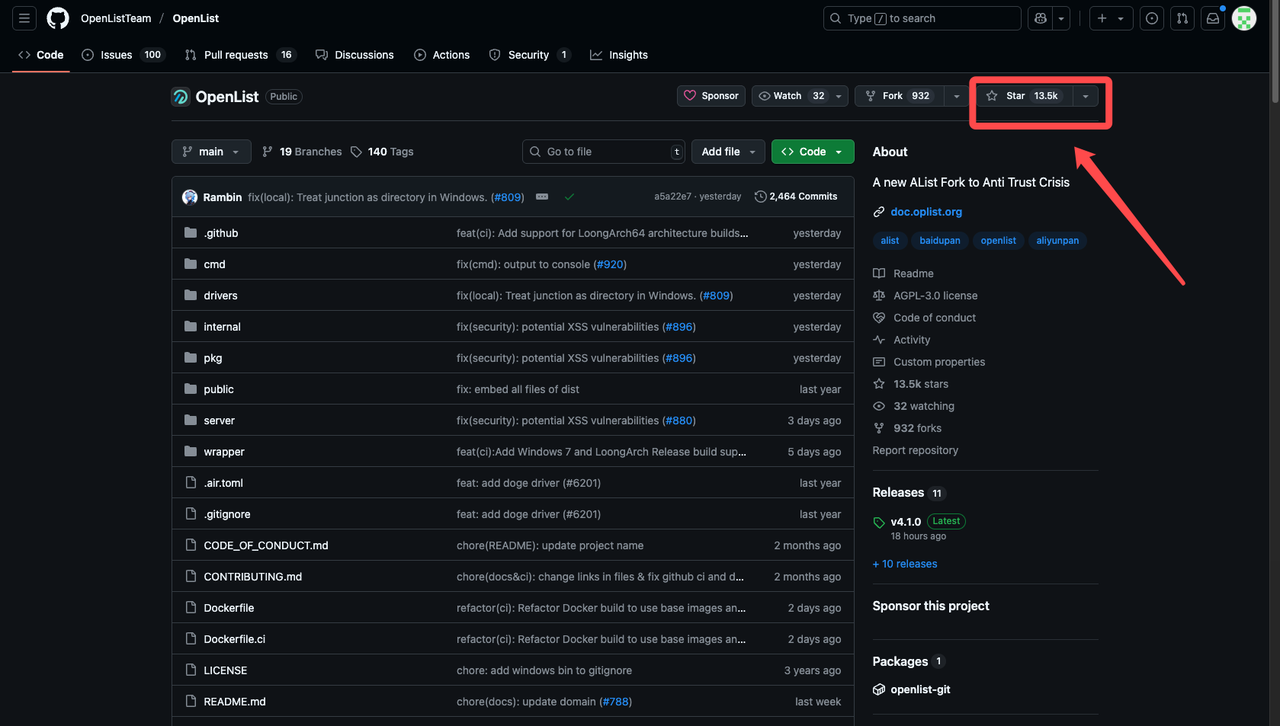Visit doc.oplist.org website link

[x=925, y=211]
